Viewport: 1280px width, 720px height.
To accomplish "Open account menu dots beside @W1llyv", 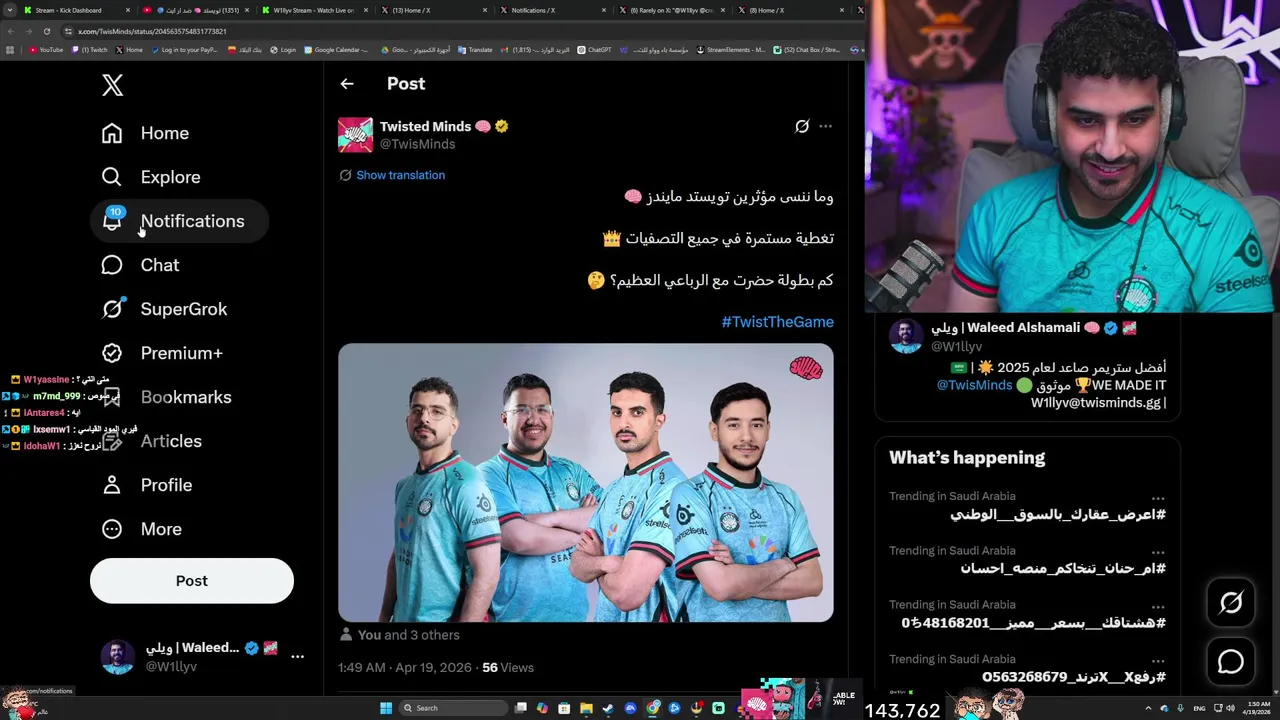I will pyautogui.click(x=297, y=656).
